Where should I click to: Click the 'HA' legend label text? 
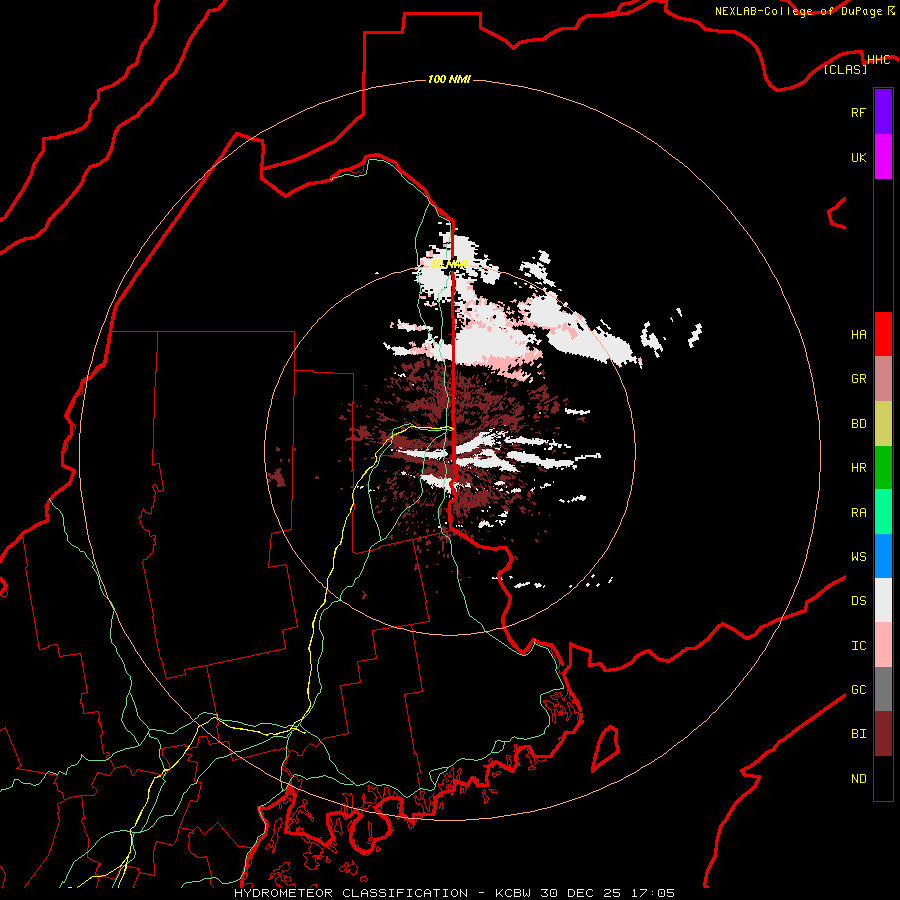coord(858,334)
